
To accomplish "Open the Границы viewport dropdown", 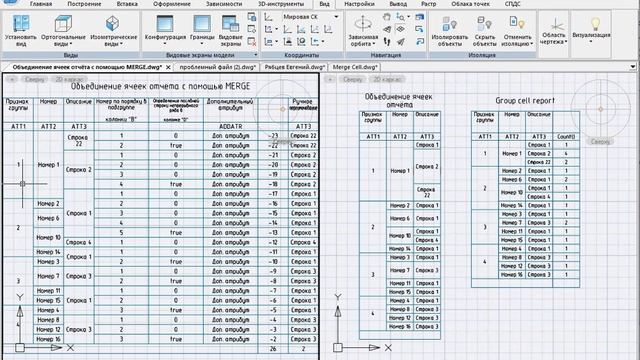I will pos(202,31).
